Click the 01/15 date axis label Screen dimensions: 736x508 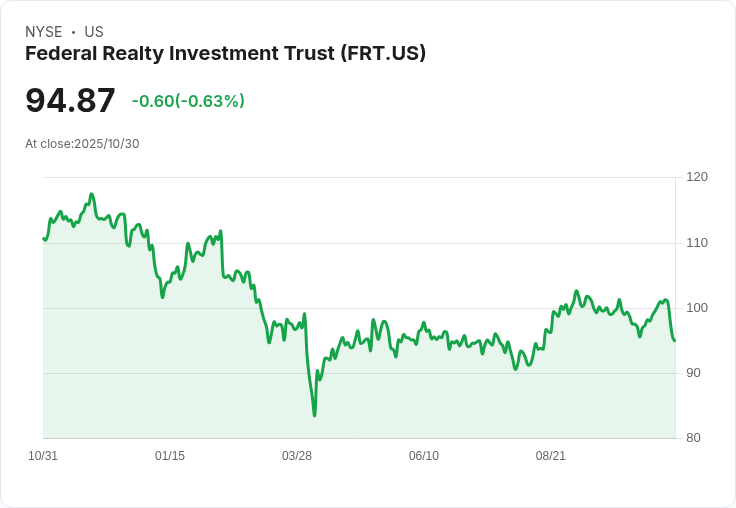(170, 456)
